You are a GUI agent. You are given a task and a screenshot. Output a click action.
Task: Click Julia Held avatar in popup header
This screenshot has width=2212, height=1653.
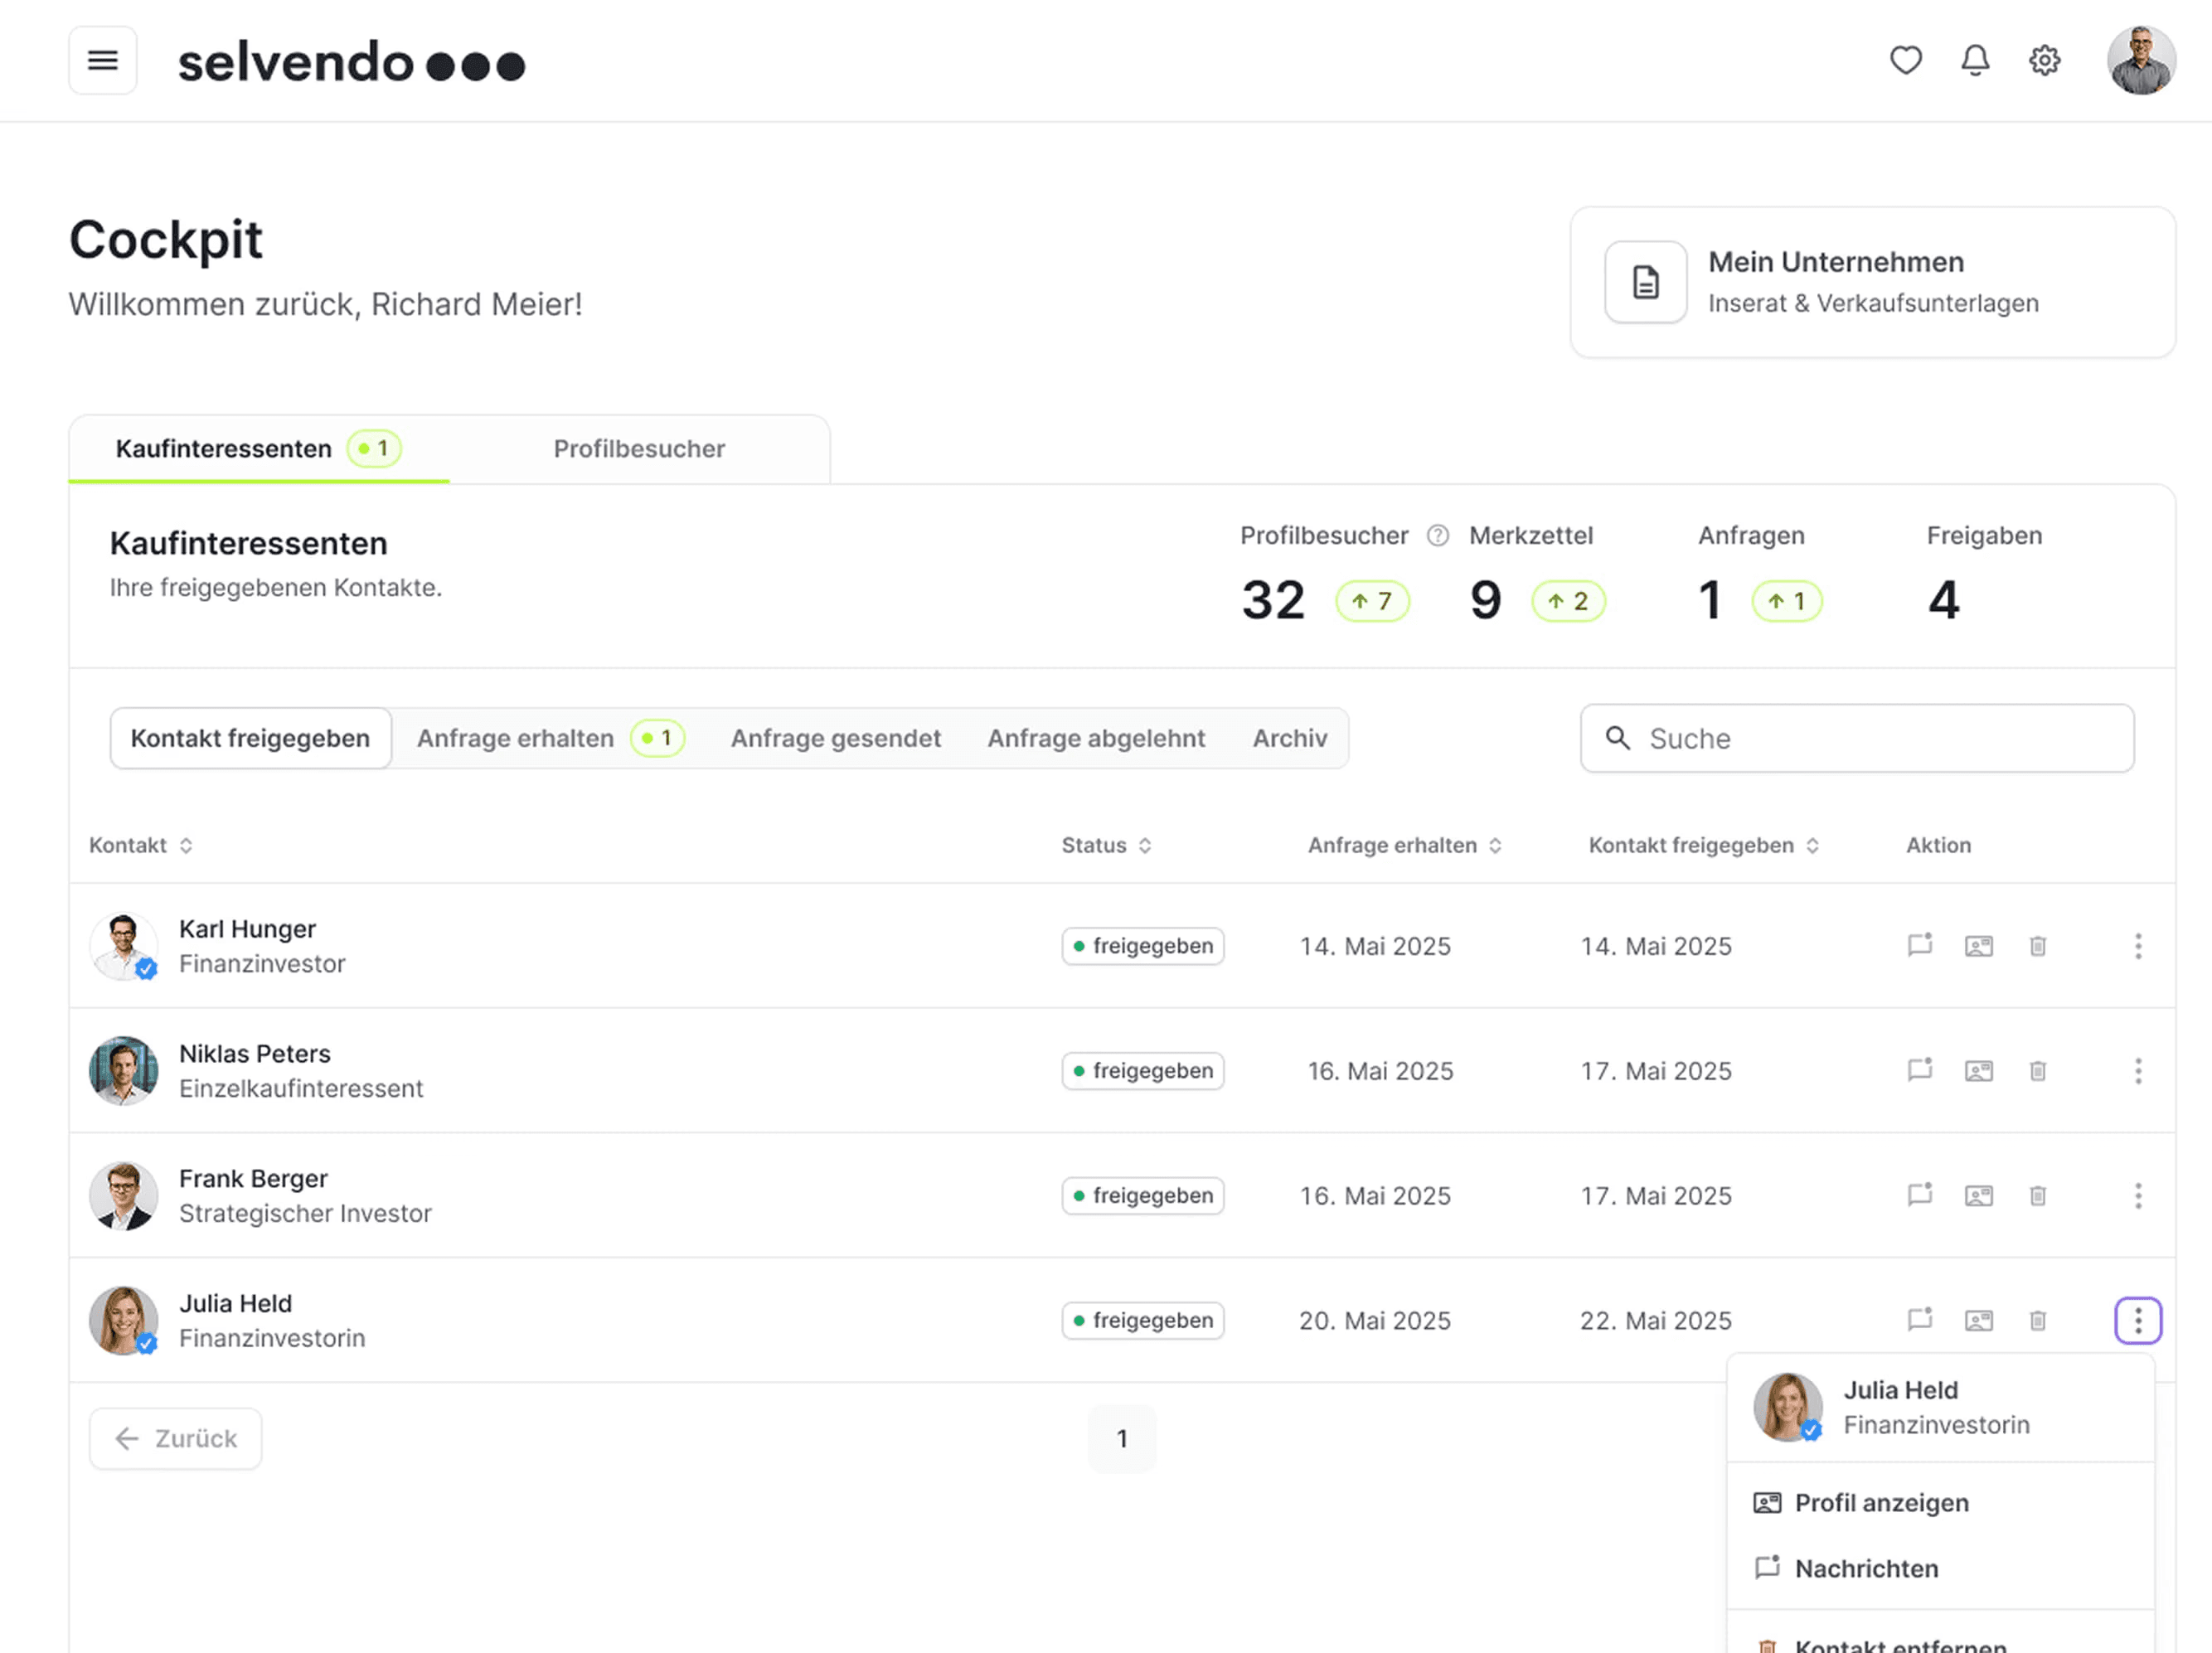coord(1788,1408)
